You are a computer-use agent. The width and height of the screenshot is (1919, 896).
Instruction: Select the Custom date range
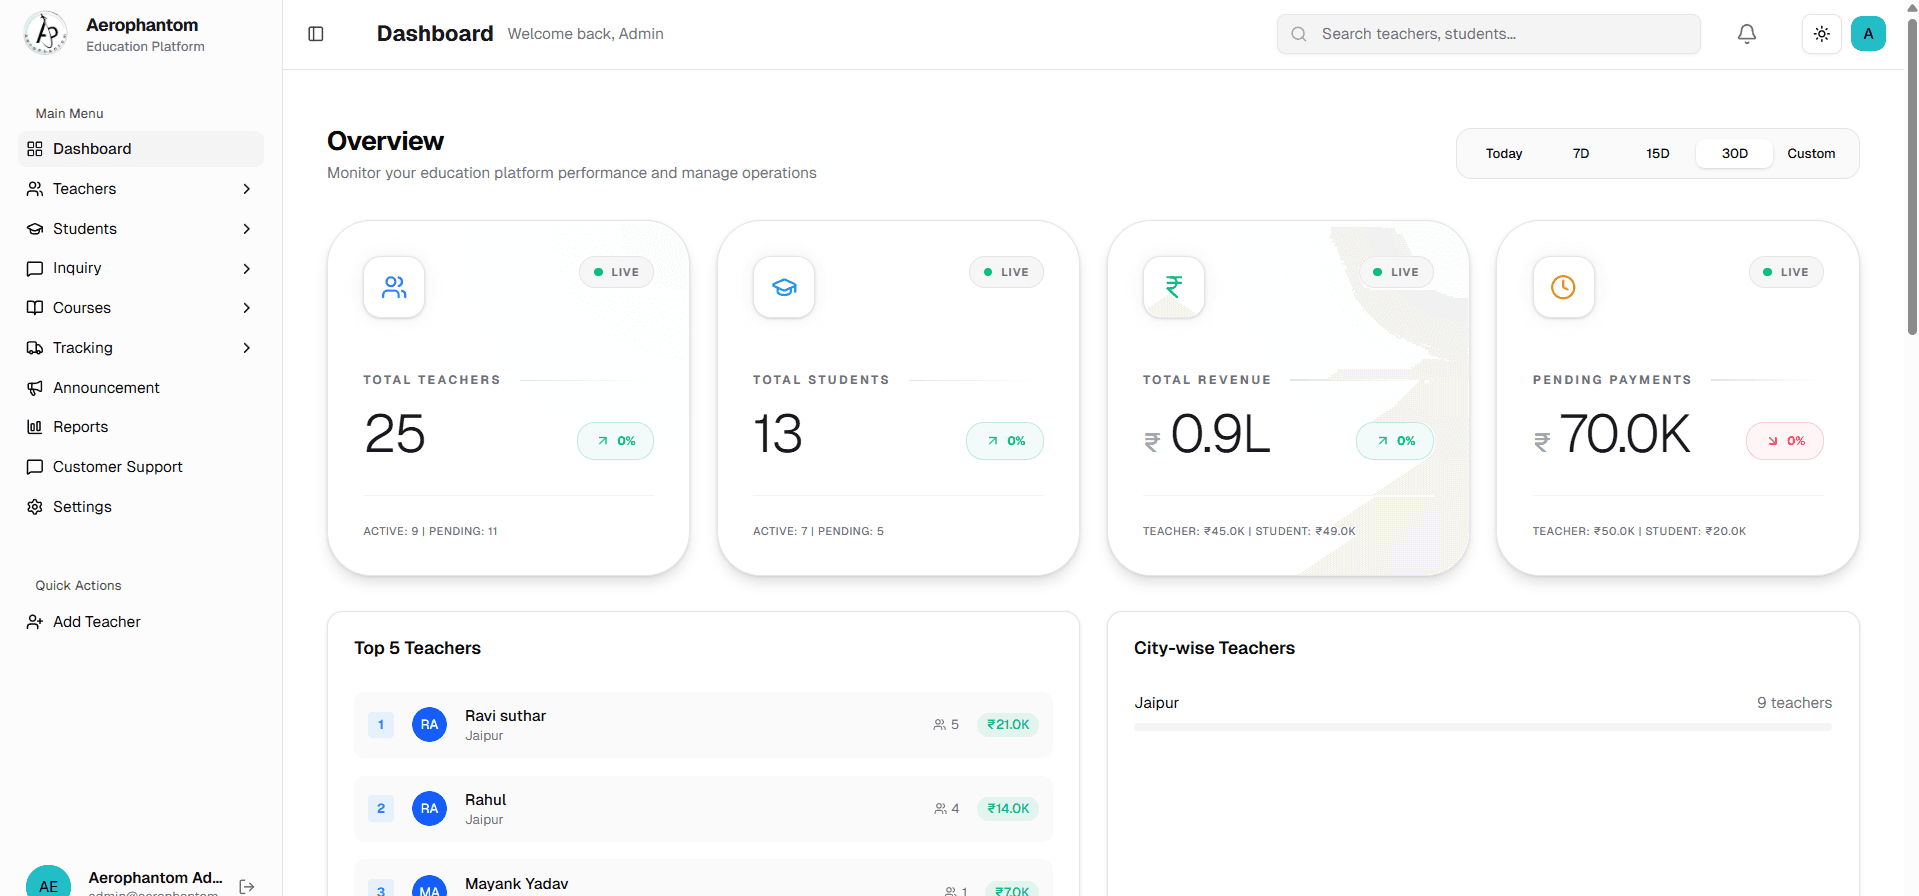(x=1811, y=154)
